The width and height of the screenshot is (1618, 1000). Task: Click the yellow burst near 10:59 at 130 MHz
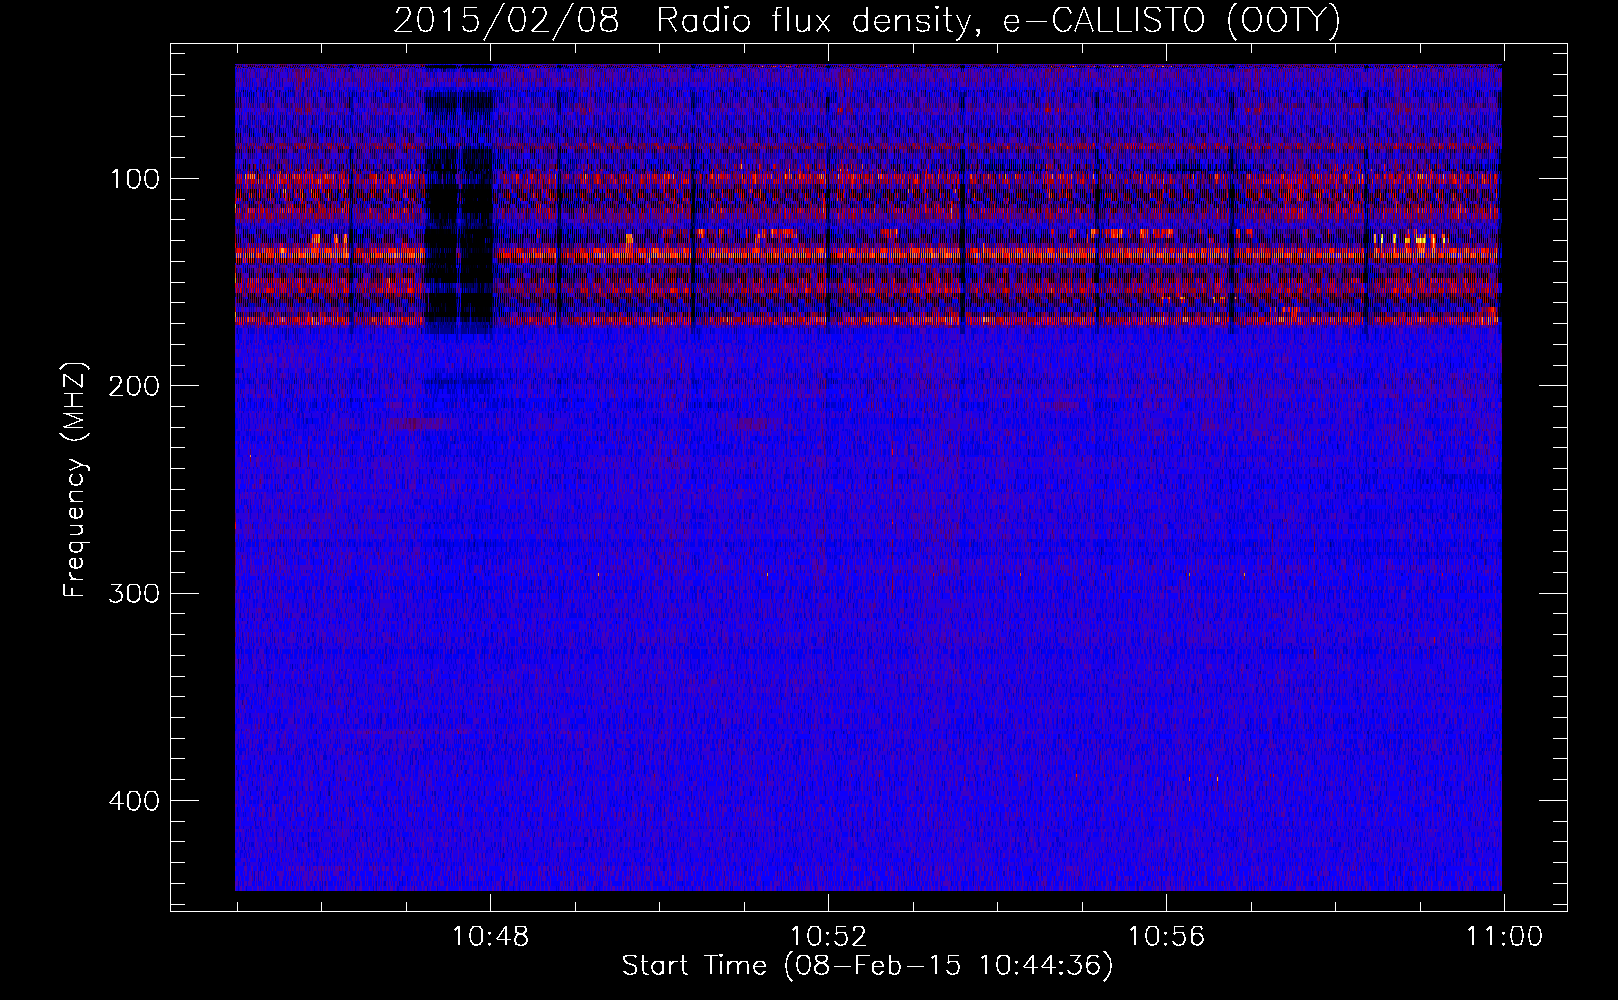[1411, 239]
